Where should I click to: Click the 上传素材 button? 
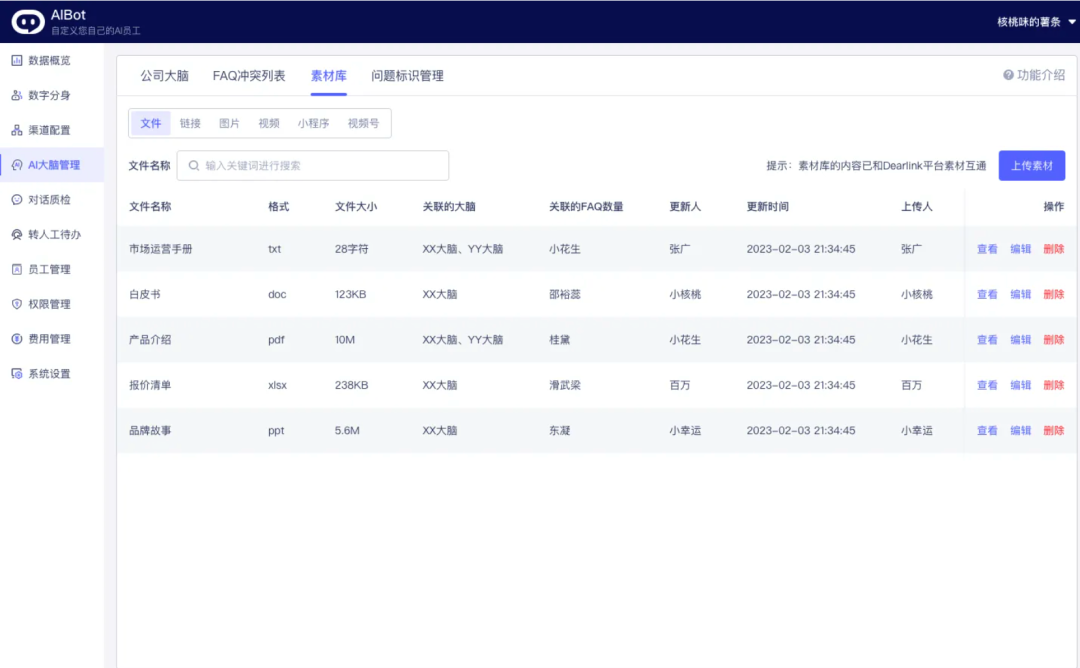click(x=1031, y=166)
